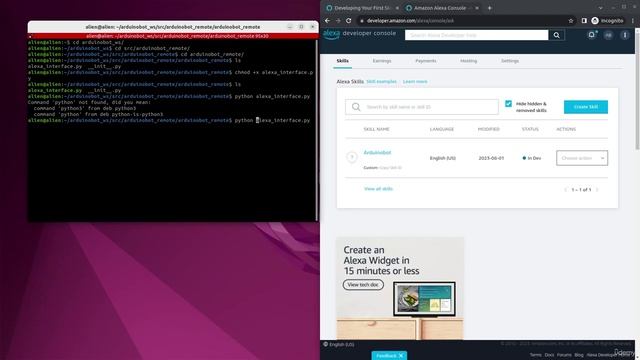Open the 'View all skills' link
Viewport: 640px width, 360px height.
(x=378, y=189)
